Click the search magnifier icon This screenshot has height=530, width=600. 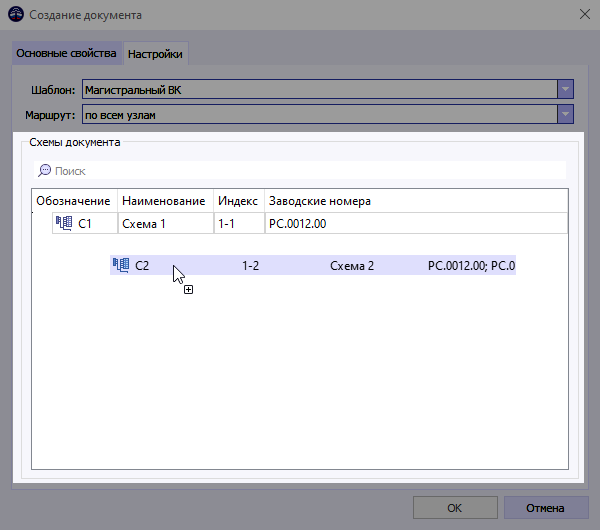click(44, 170)
